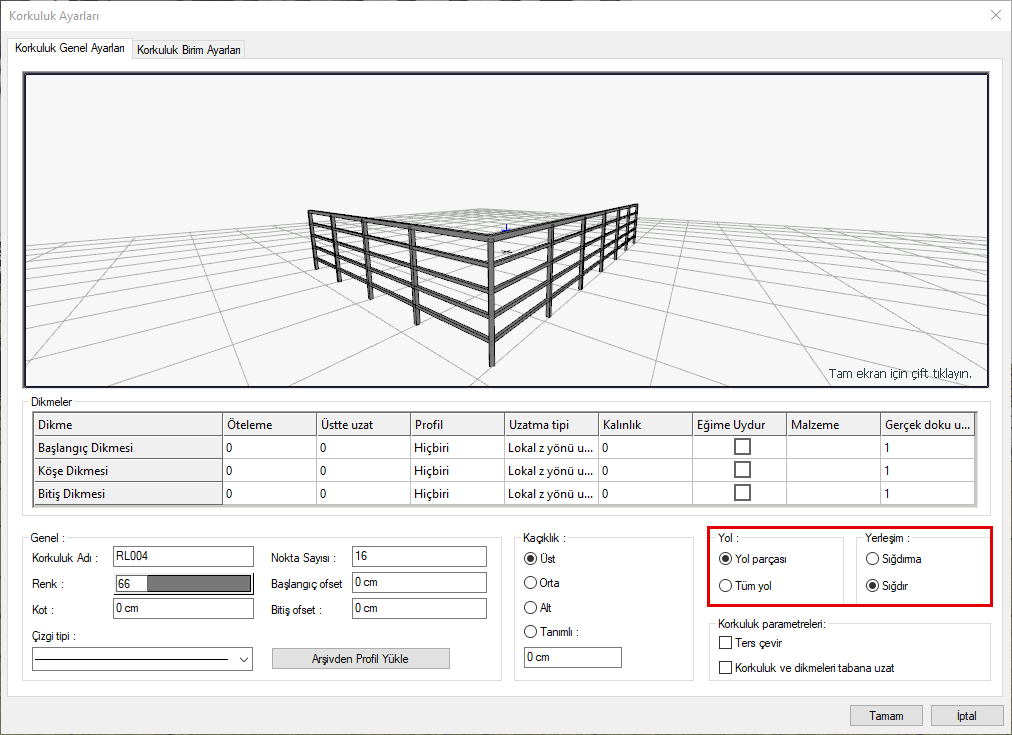
Task: Select Tanımlı offset radio button
Action: point(531,631)
